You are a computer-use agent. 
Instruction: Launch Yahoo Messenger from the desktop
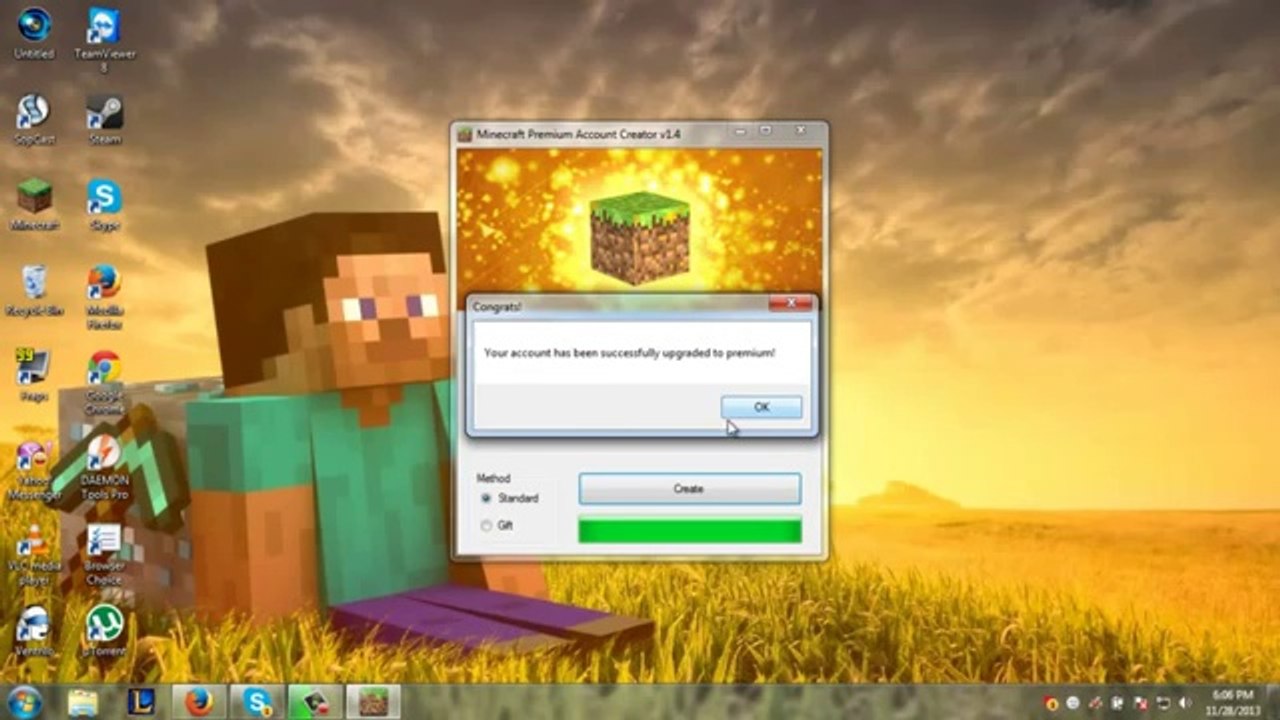tap(34, 469)
